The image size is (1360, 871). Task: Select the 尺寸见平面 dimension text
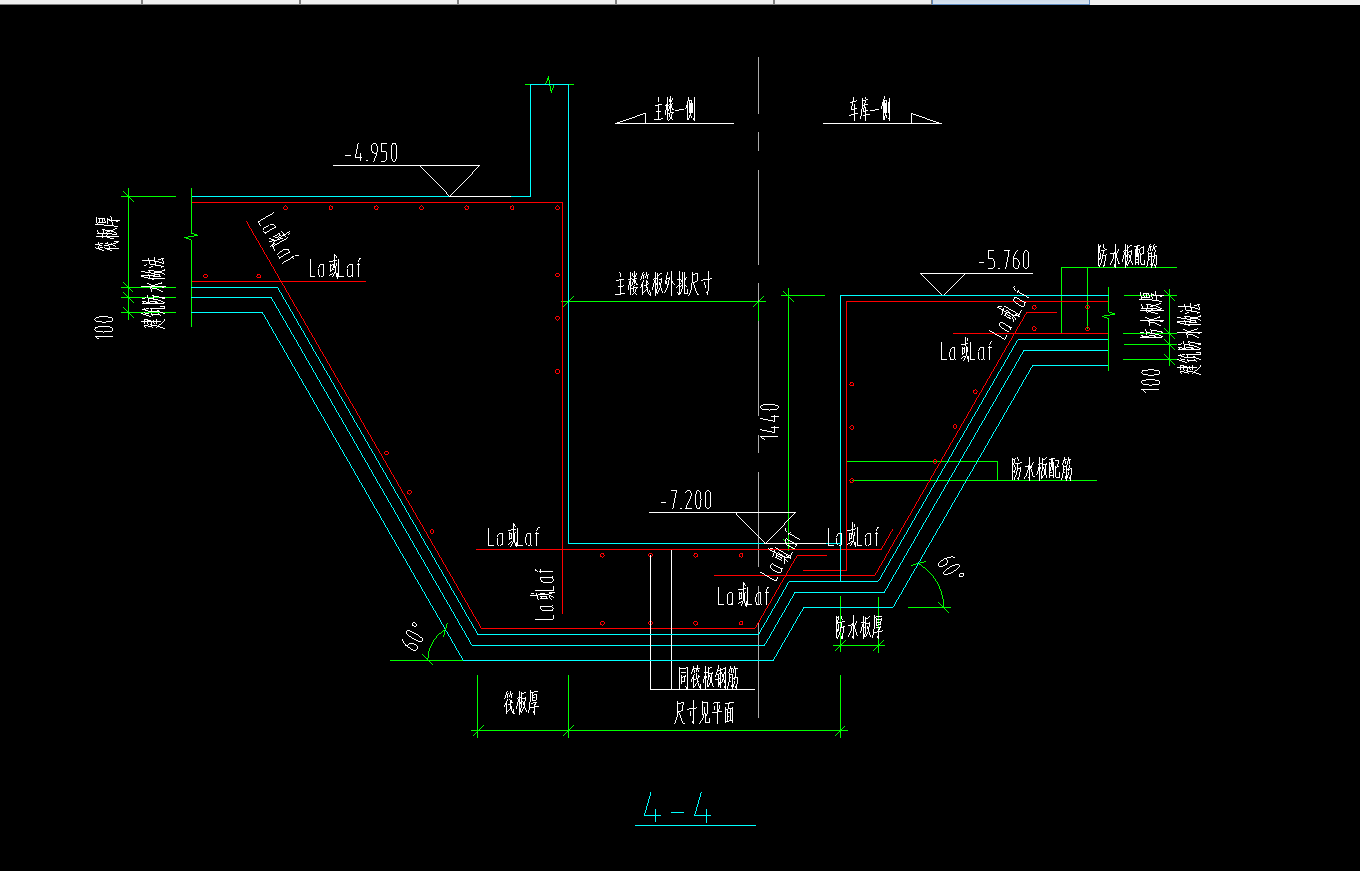[x=706, y=714]
